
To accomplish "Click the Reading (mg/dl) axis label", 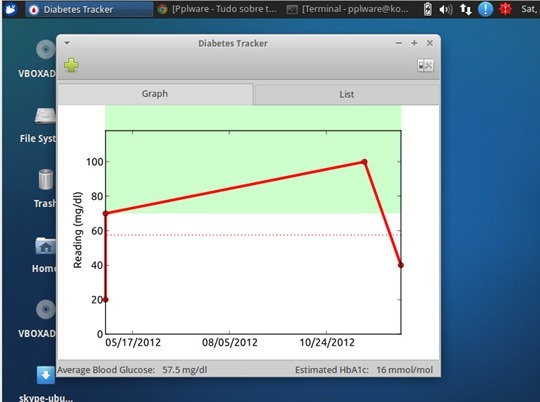I will click(x=78, y=230).
